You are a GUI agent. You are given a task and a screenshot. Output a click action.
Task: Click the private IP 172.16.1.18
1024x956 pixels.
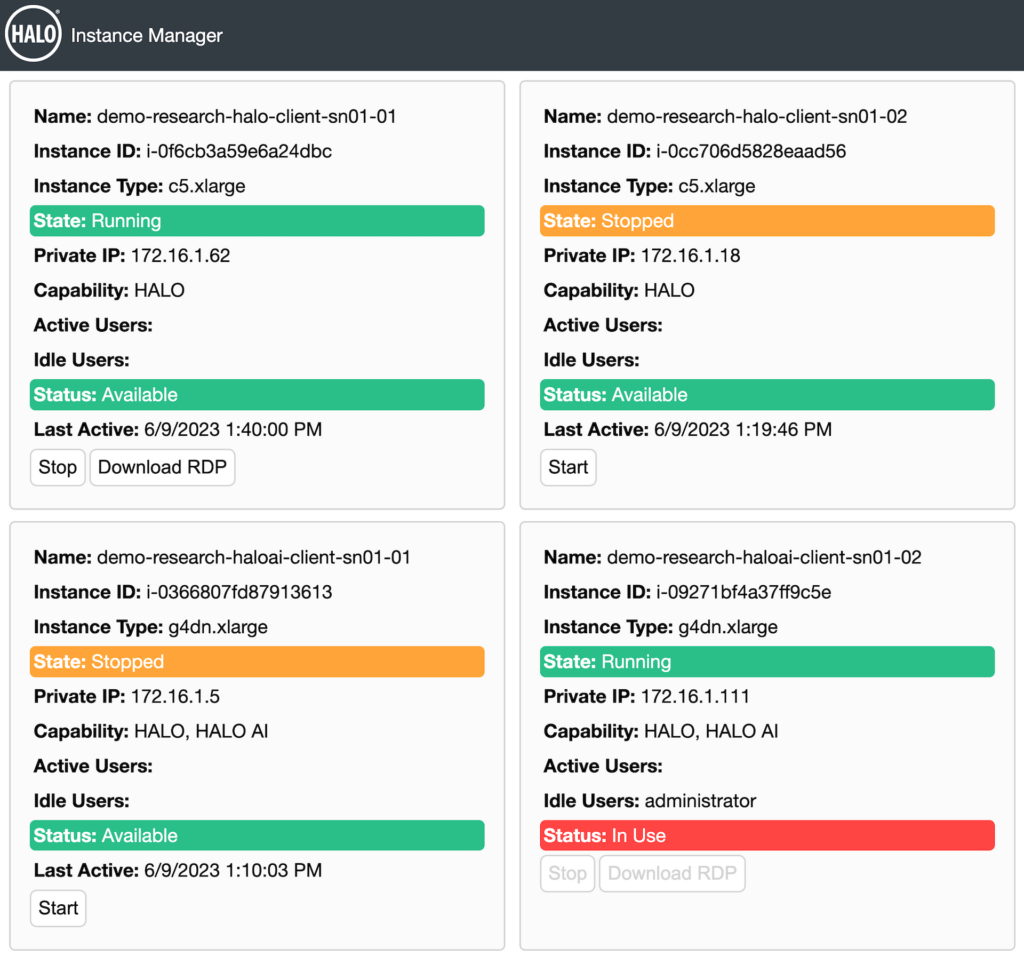pos(691,256)
